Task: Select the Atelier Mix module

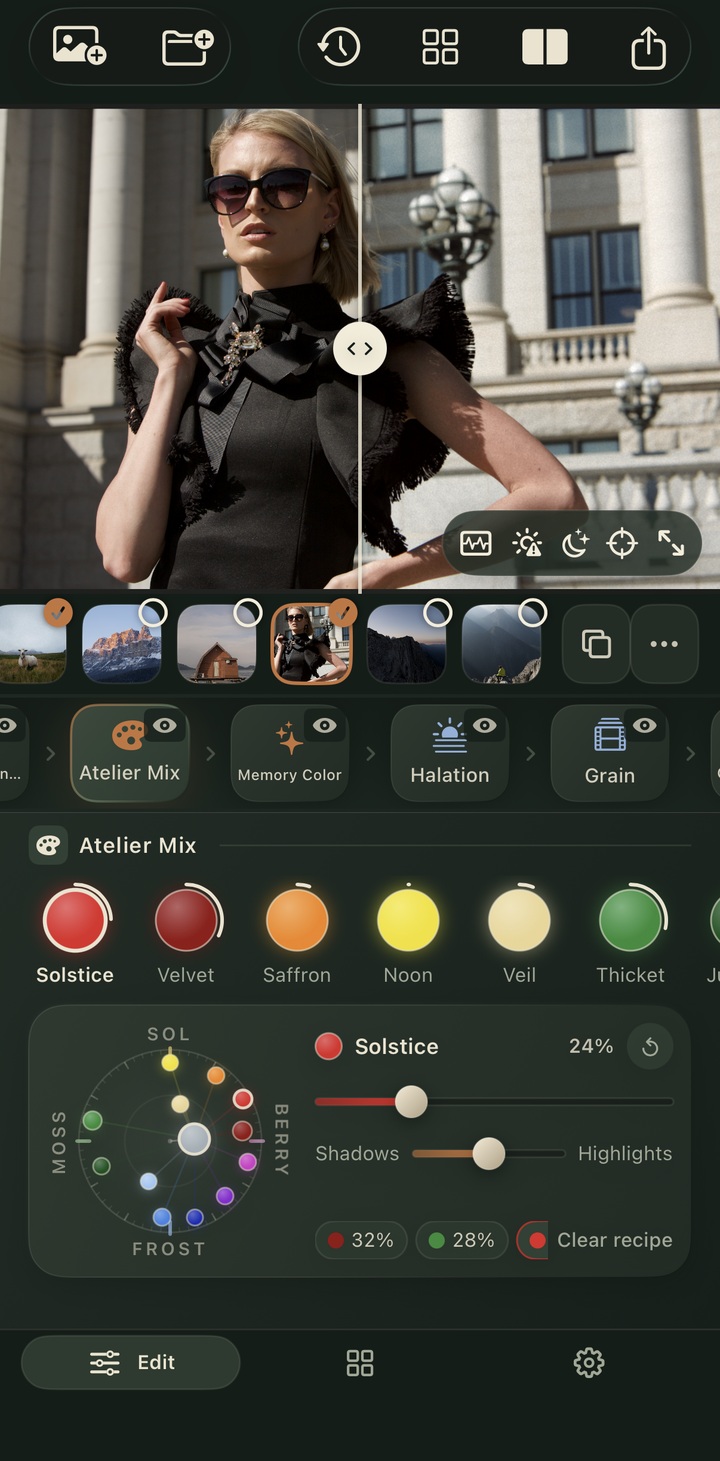Action: pos(130,753)
